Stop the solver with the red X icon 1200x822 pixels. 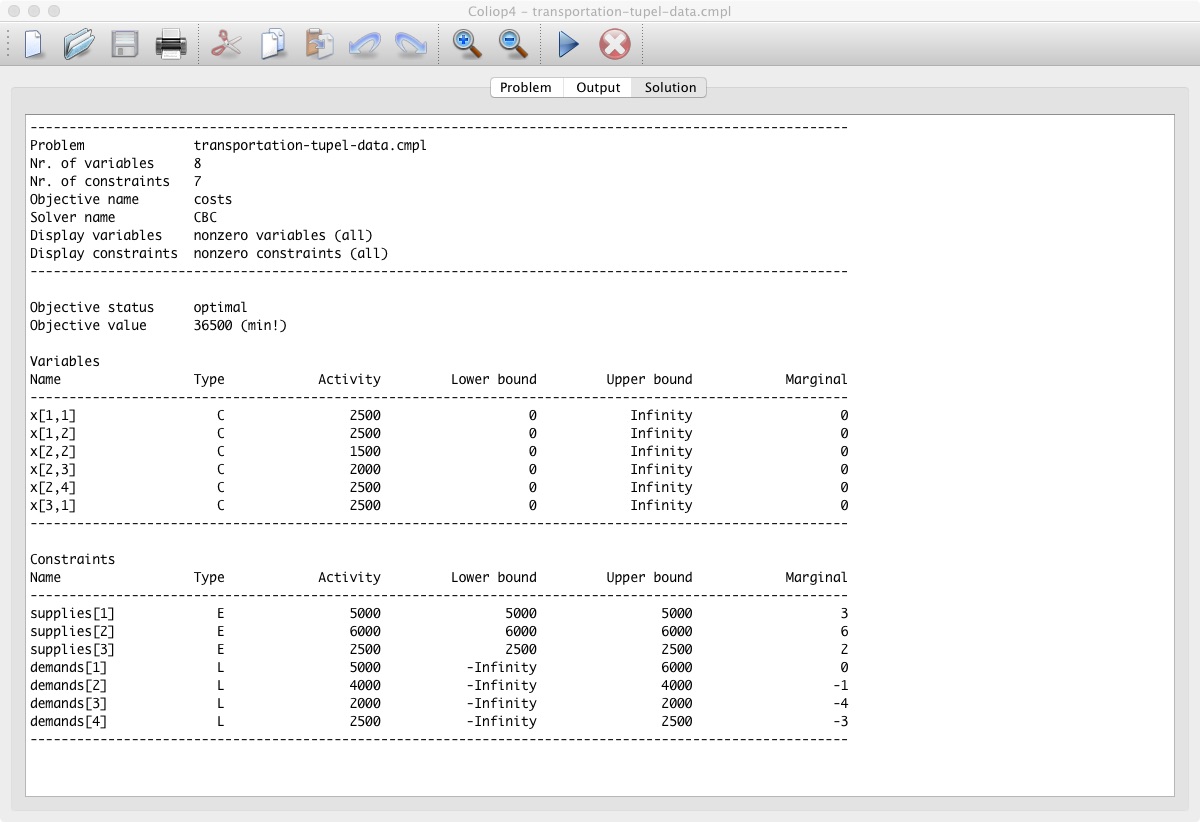click(x=614, y=45)
